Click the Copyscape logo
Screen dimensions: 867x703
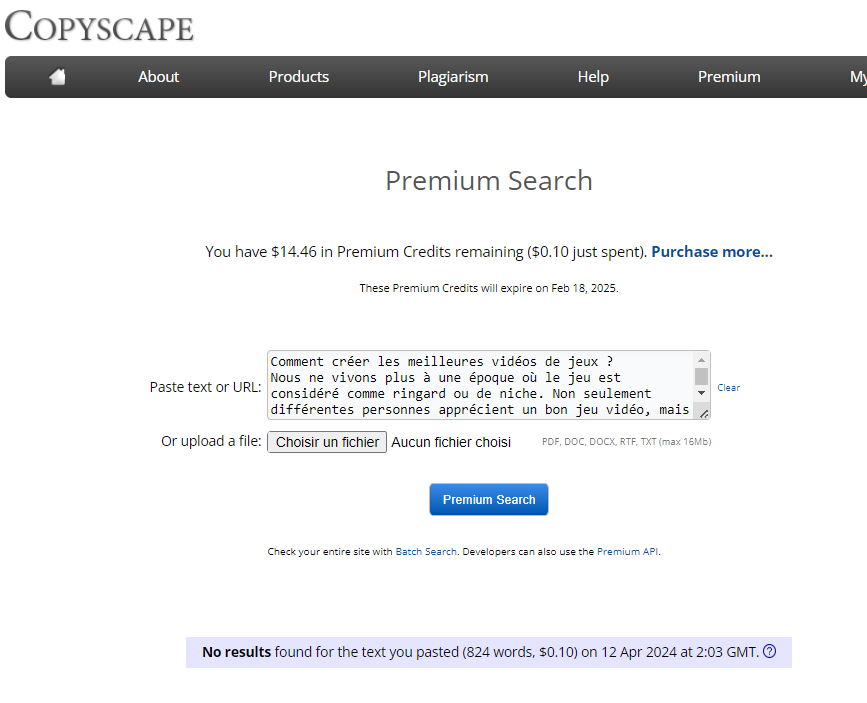pos(99,26)
